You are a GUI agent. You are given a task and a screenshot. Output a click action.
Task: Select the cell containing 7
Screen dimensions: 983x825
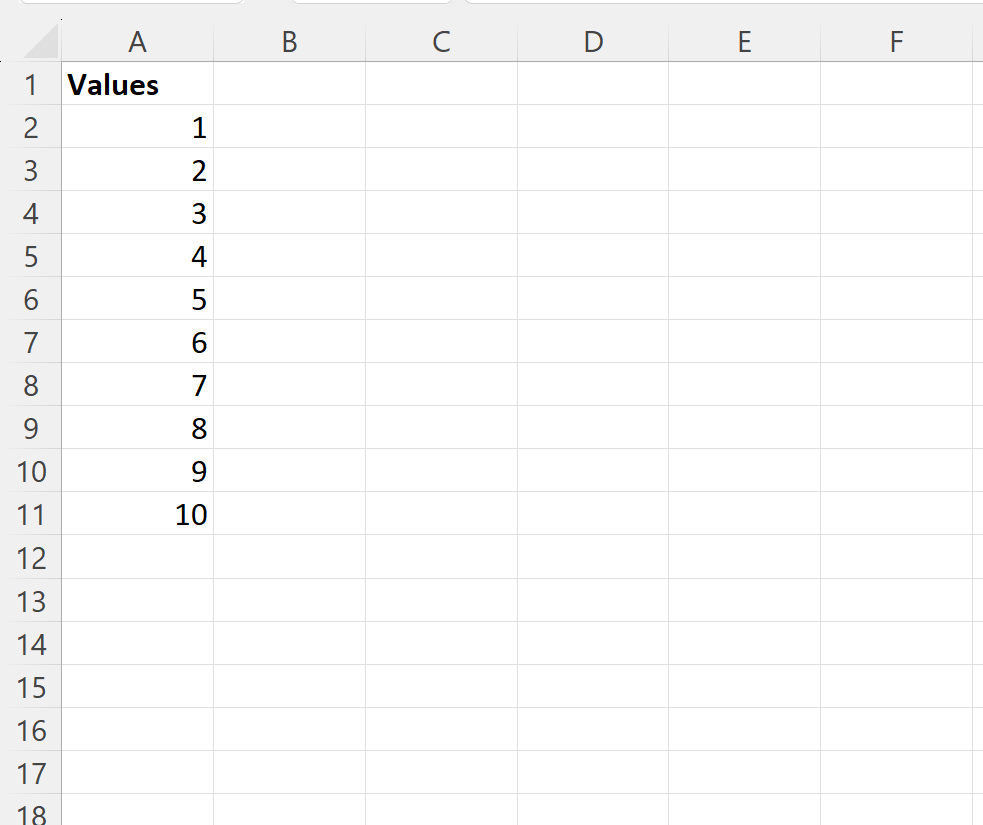(x=137, y=385)
